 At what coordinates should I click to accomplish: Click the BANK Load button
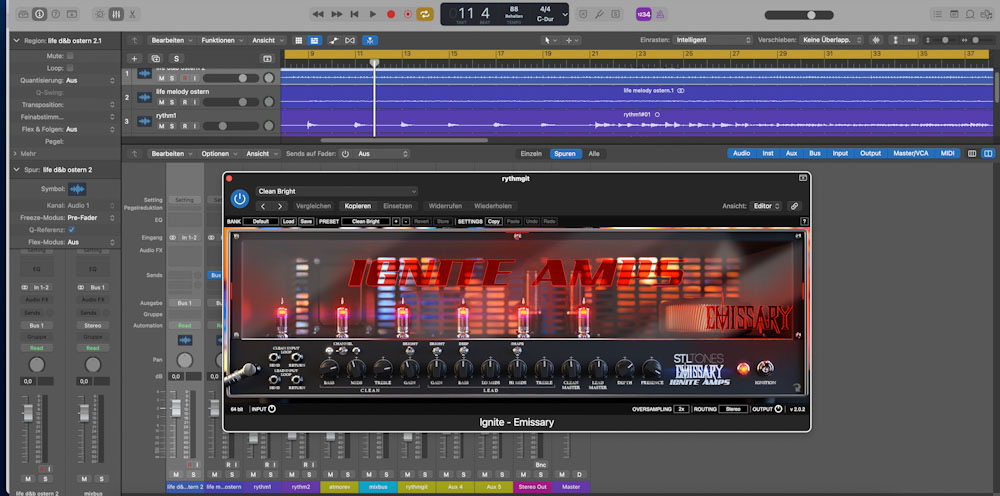288,221
